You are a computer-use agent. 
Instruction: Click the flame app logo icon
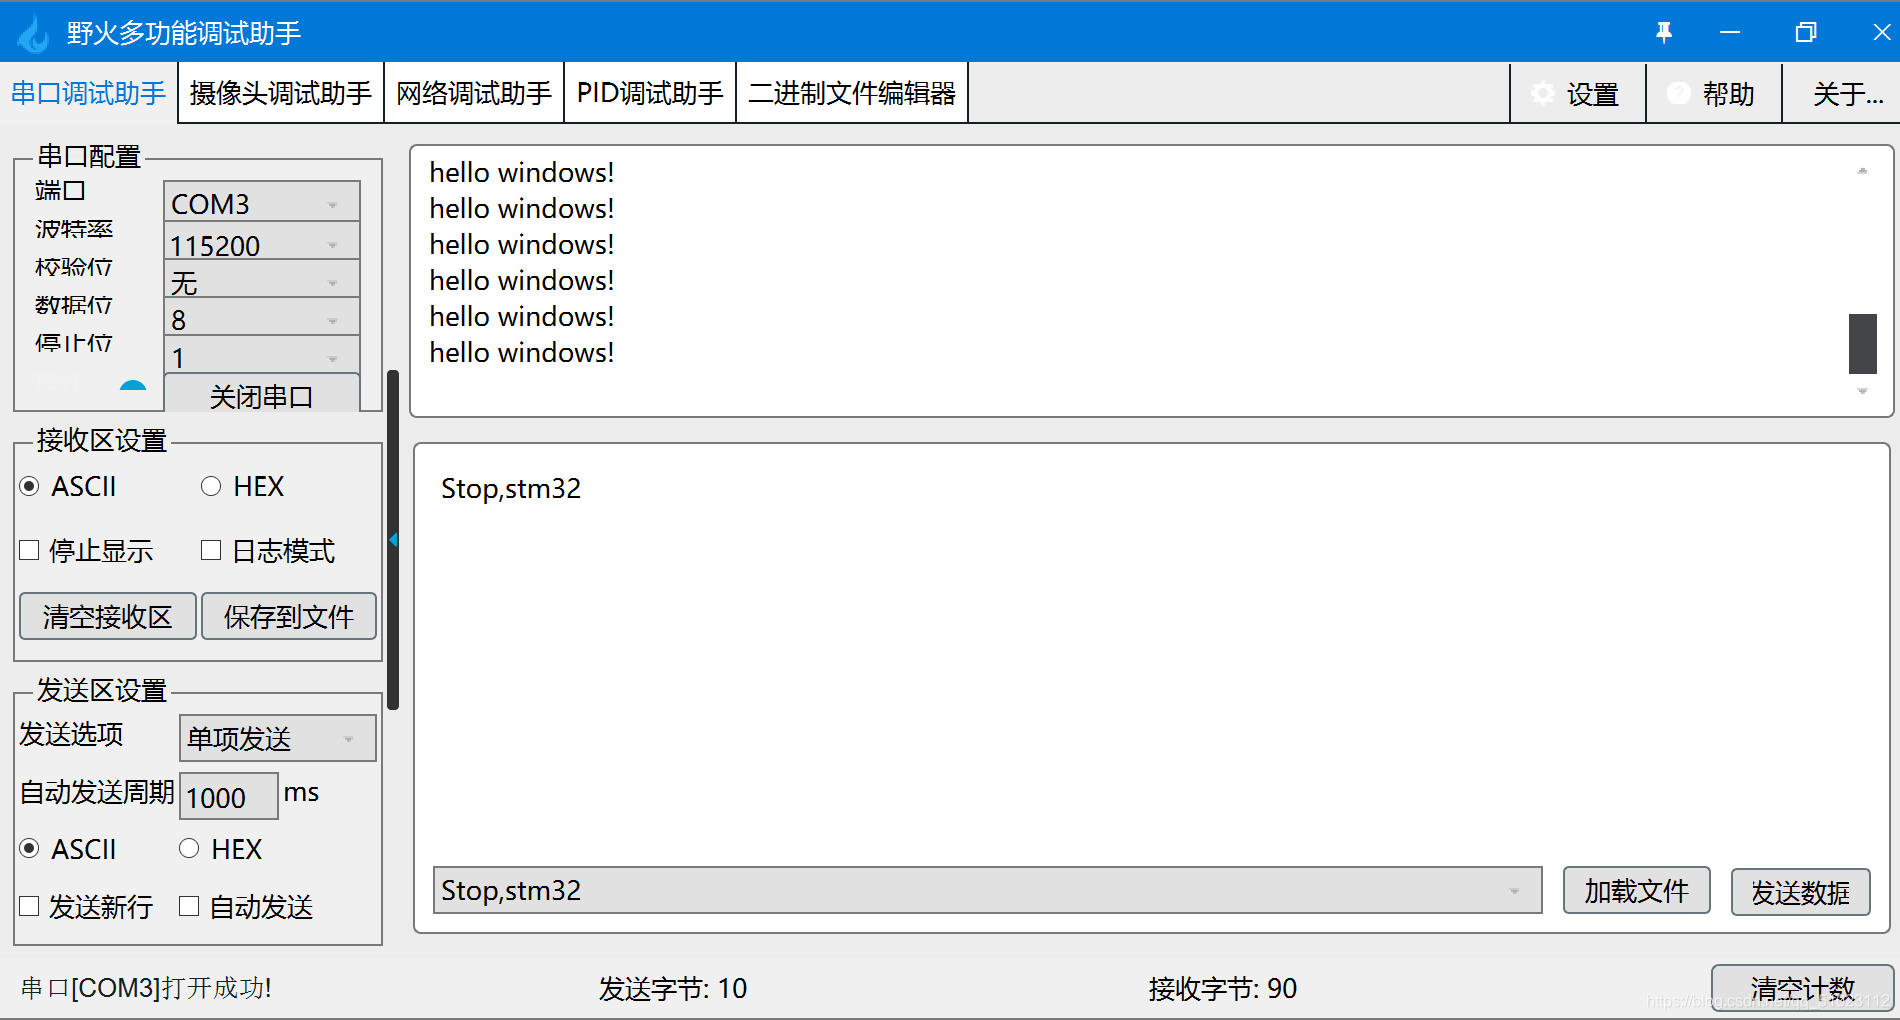(33, 33)
